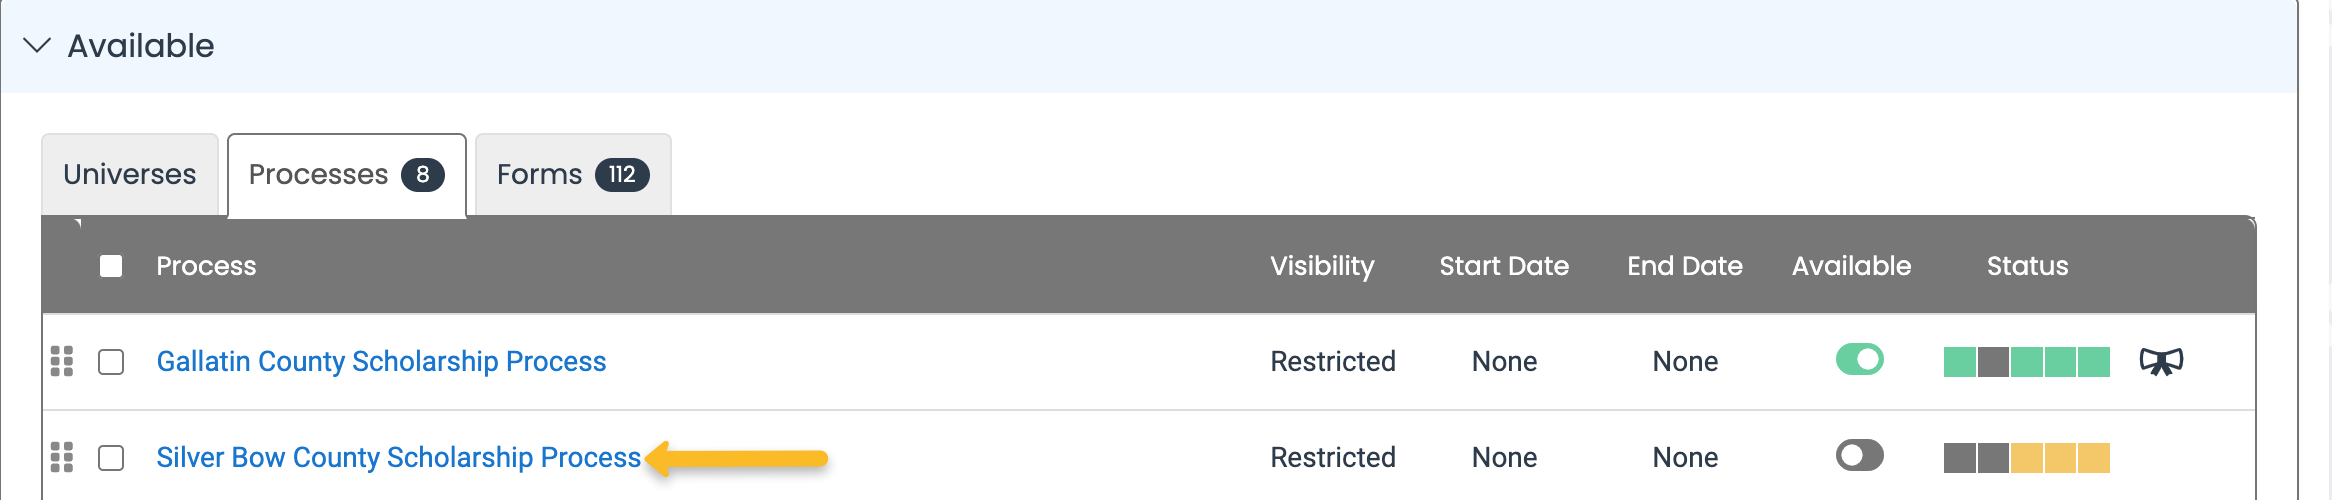Image resolution: width=2332 pixels, height=500 pixels.
Task: Switch to the Universes tab
Action: point(130,175)
